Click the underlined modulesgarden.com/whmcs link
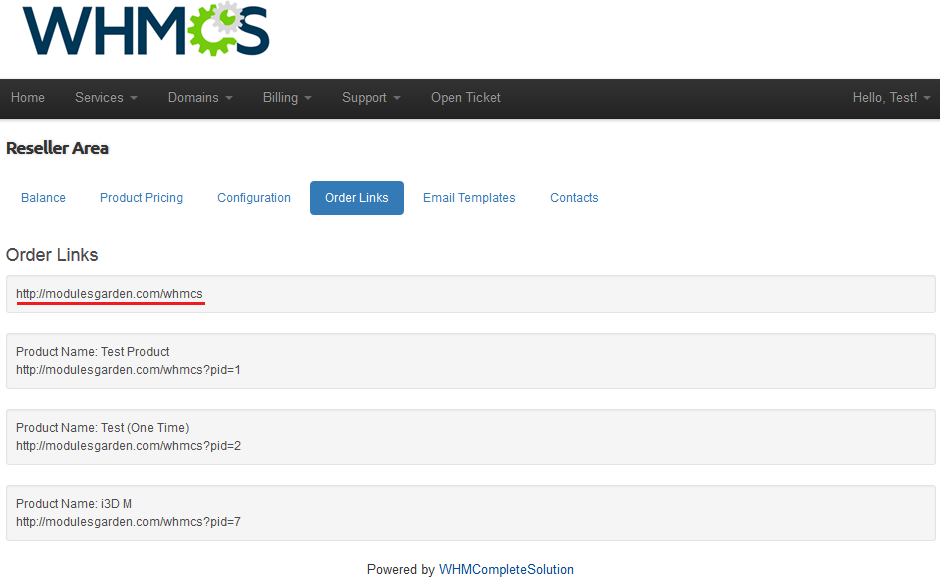The width and height of the screenshot is (940, 580). point(109,294)
